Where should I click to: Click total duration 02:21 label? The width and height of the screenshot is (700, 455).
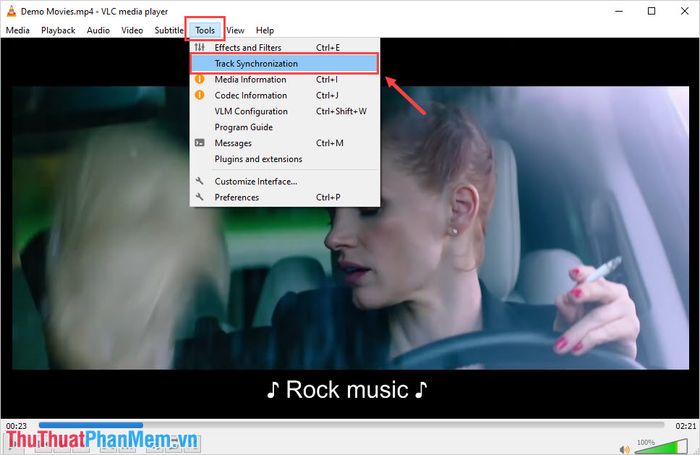tap(686, 426)
